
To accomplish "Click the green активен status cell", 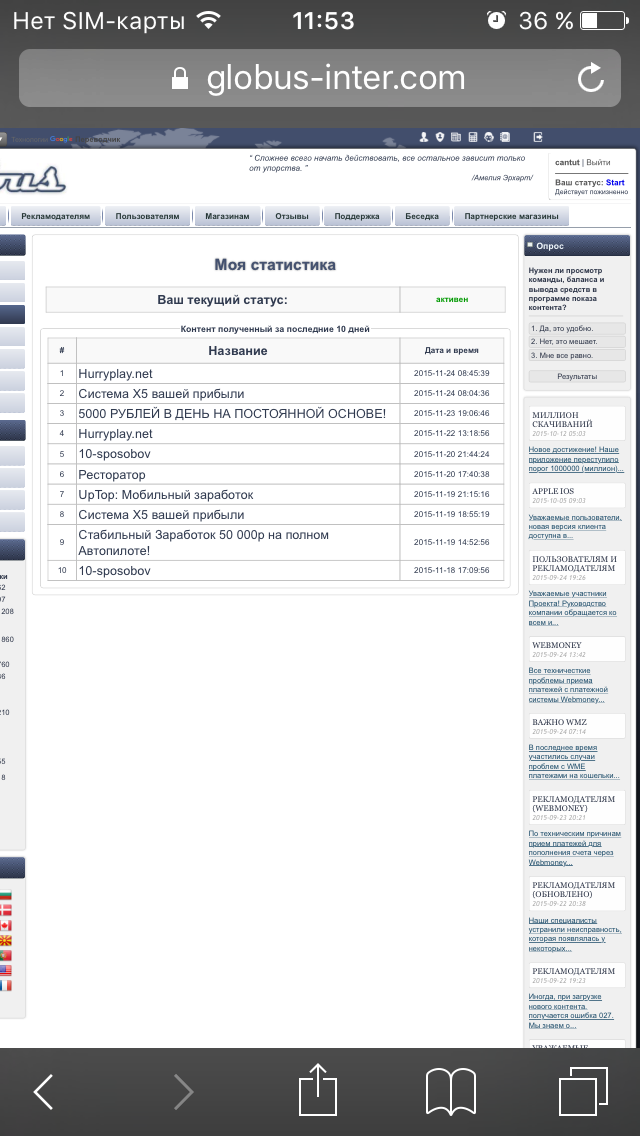I will coord(452,299).
